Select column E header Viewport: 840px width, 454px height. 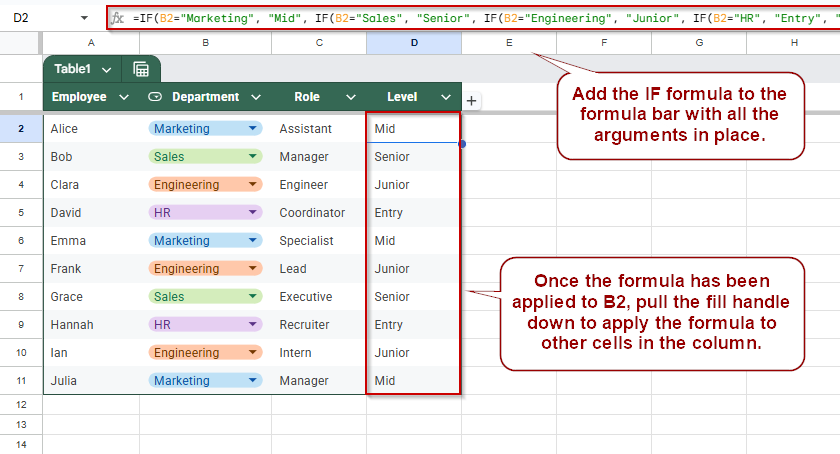pos(509,43)
